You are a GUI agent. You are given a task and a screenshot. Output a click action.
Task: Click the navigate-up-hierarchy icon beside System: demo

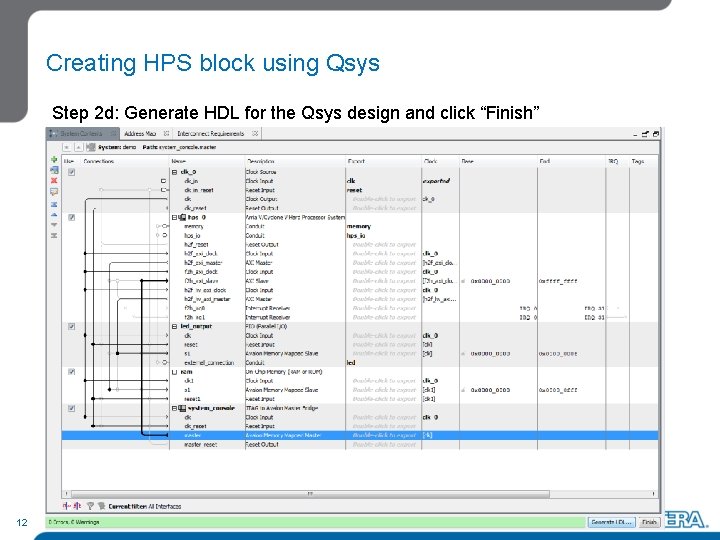click(79, 147)
